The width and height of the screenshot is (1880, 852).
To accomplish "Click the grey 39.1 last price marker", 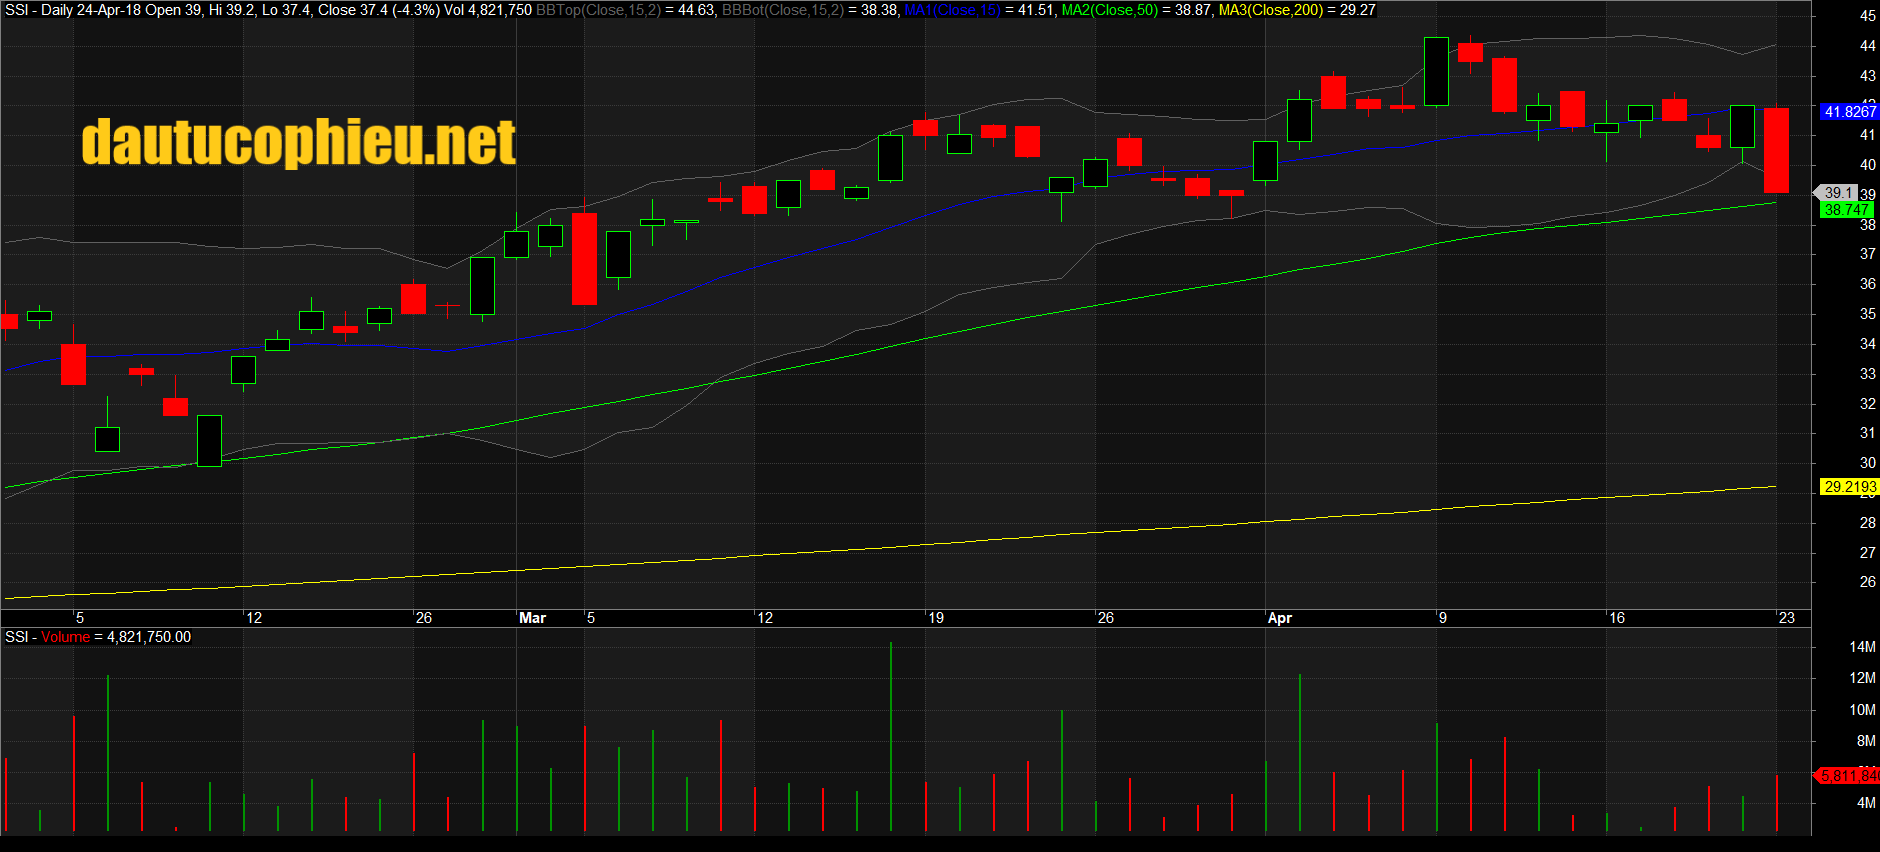I will coord(1838,192).
